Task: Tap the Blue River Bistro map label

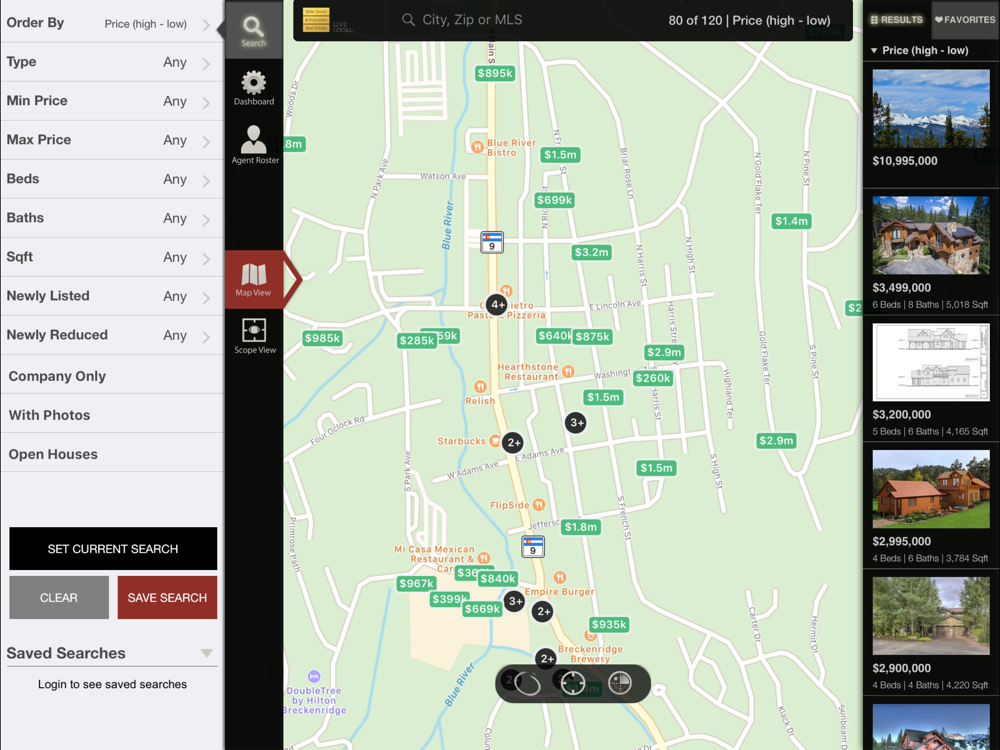Action: (x=511, y=147)
